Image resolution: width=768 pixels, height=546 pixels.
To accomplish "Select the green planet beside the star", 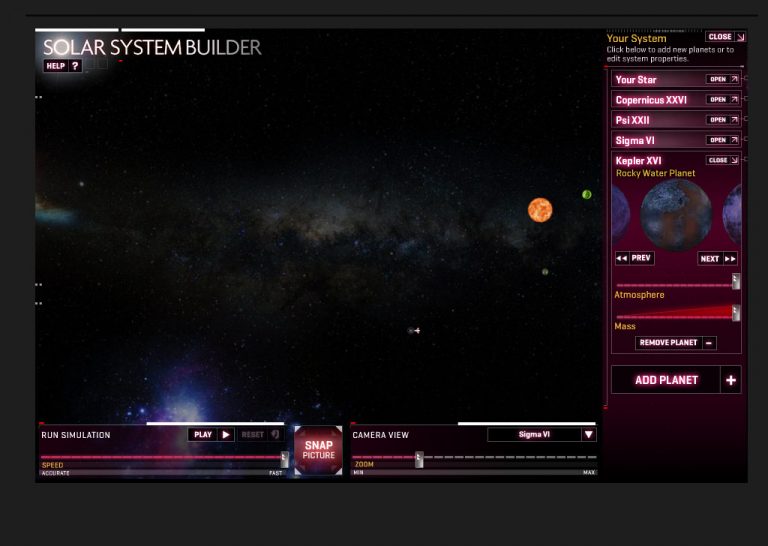I will pyautogui.click(x=587, y=194).
